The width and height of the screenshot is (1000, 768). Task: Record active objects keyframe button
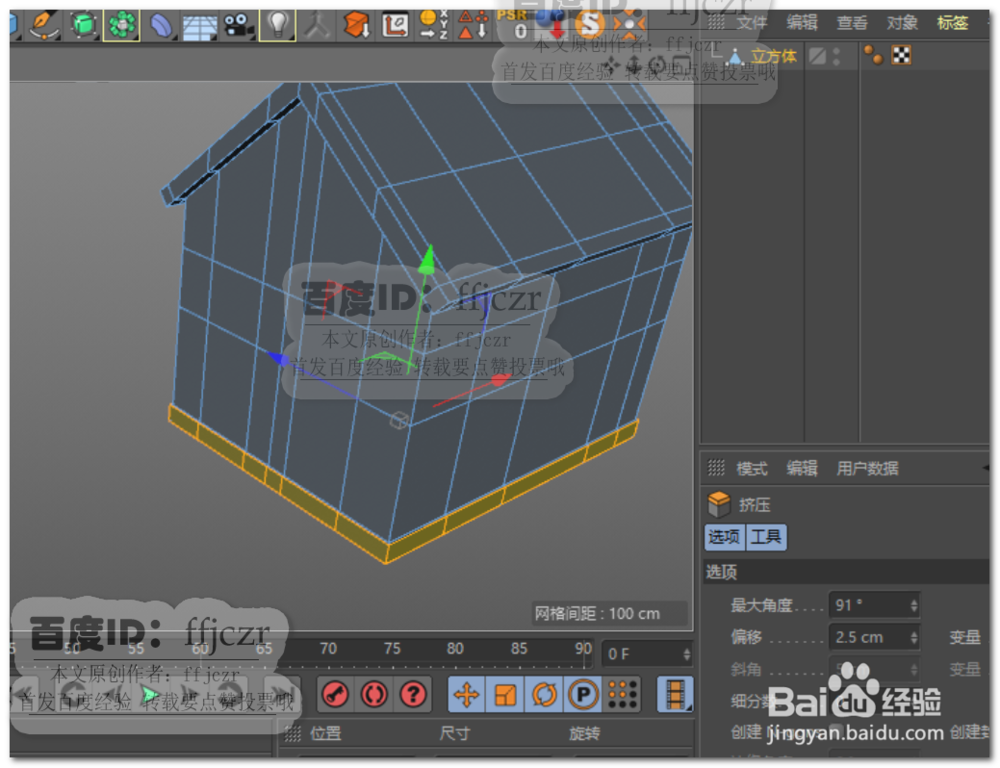pos(335,694)
